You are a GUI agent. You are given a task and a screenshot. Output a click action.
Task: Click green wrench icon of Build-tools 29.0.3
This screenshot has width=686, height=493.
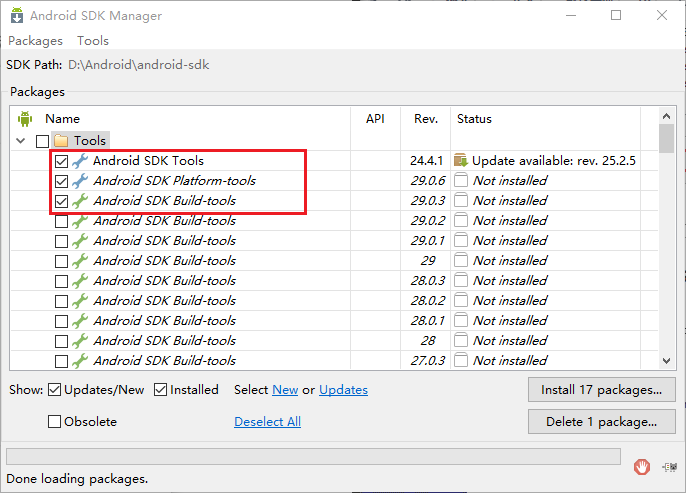click(x=80, y=201)
